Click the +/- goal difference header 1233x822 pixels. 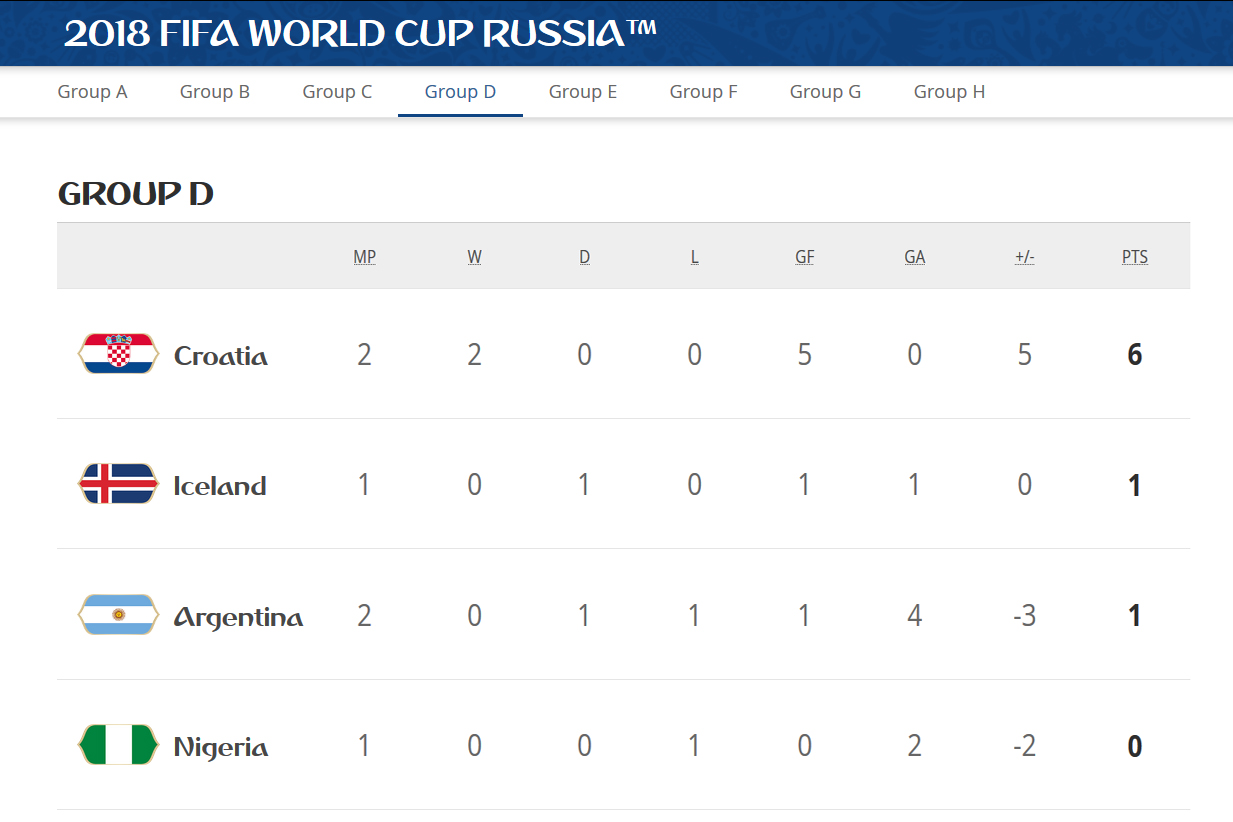click(x=1025, y=257)
